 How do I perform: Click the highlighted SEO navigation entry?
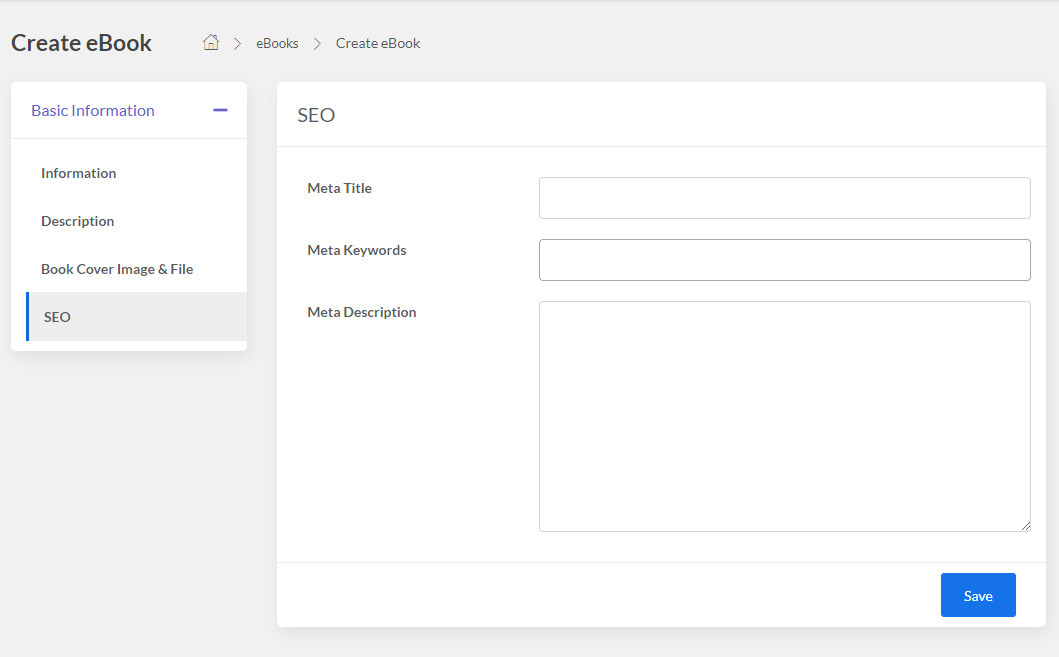(57, 317)
